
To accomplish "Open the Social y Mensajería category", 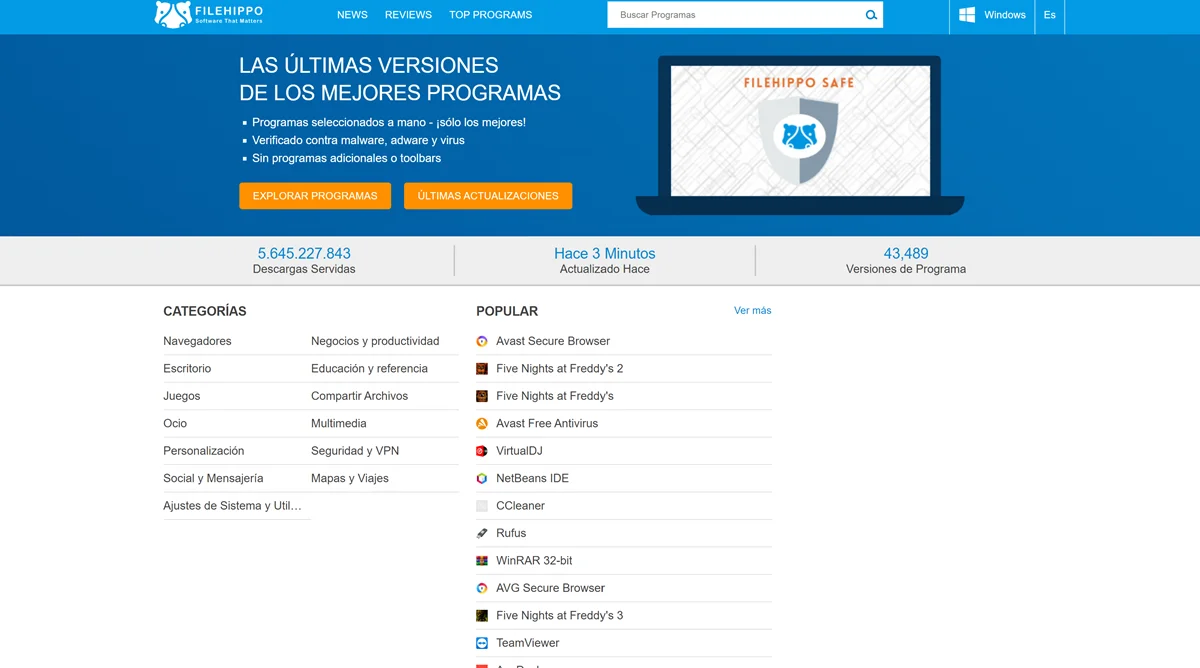I will coord(213,479).
